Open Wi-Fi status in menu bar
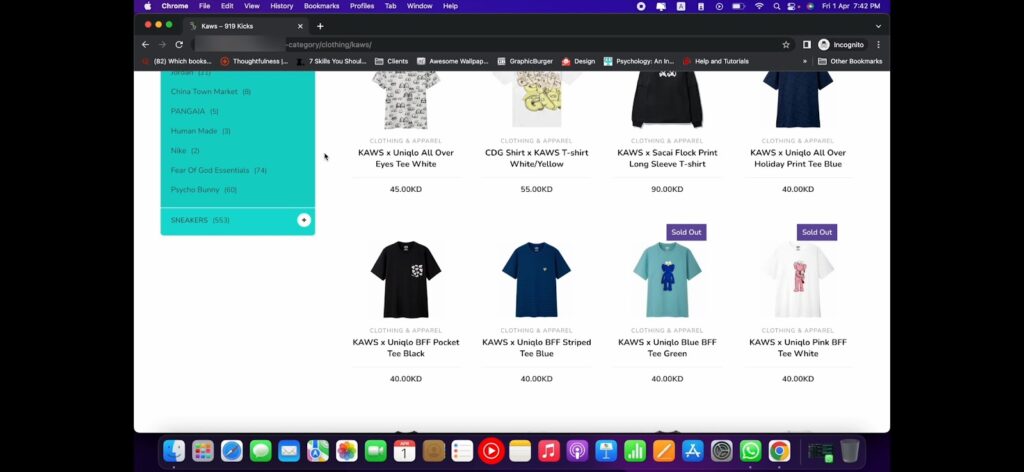Screen dimensions: 1024x472 (759, 6)
